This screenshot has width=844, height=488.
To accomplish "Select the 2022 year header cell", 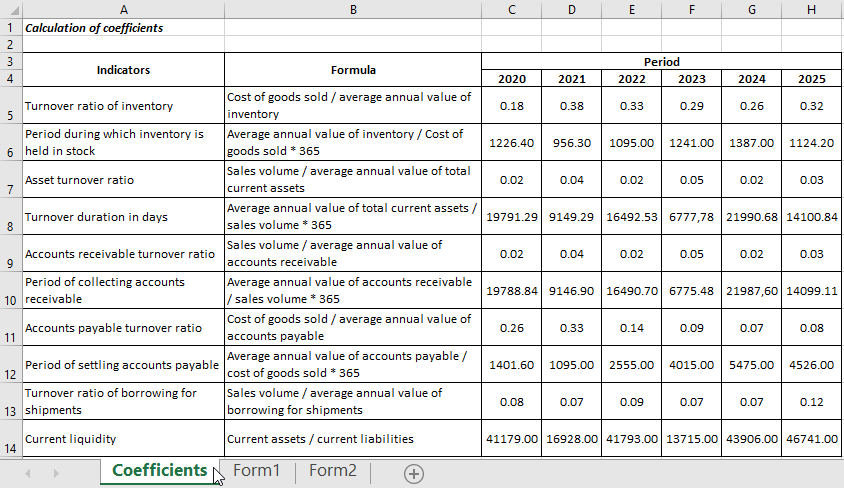I will (631, 79).
